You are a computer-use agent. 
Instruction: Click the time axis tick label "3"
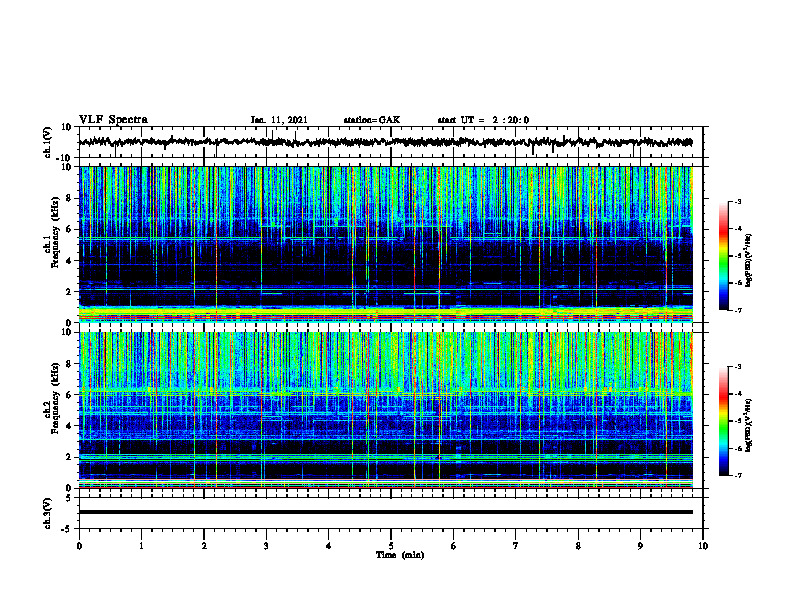coord(266,546)
